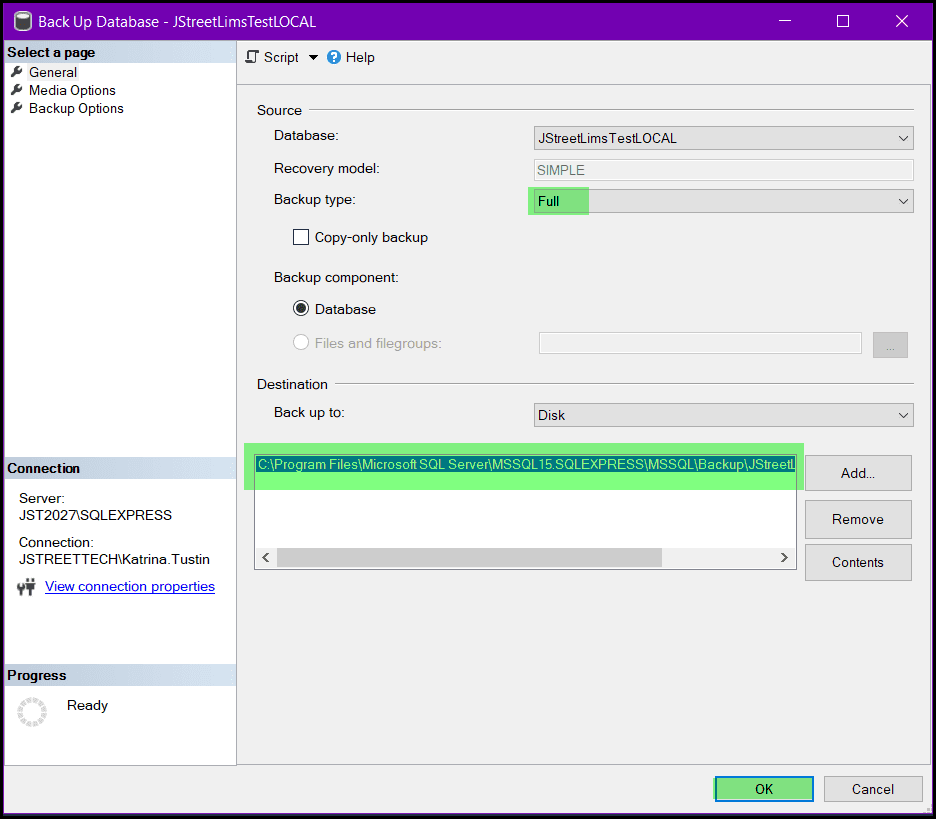Confirm backup with OK button
936x819 pixels.
[x=764, y=789]
